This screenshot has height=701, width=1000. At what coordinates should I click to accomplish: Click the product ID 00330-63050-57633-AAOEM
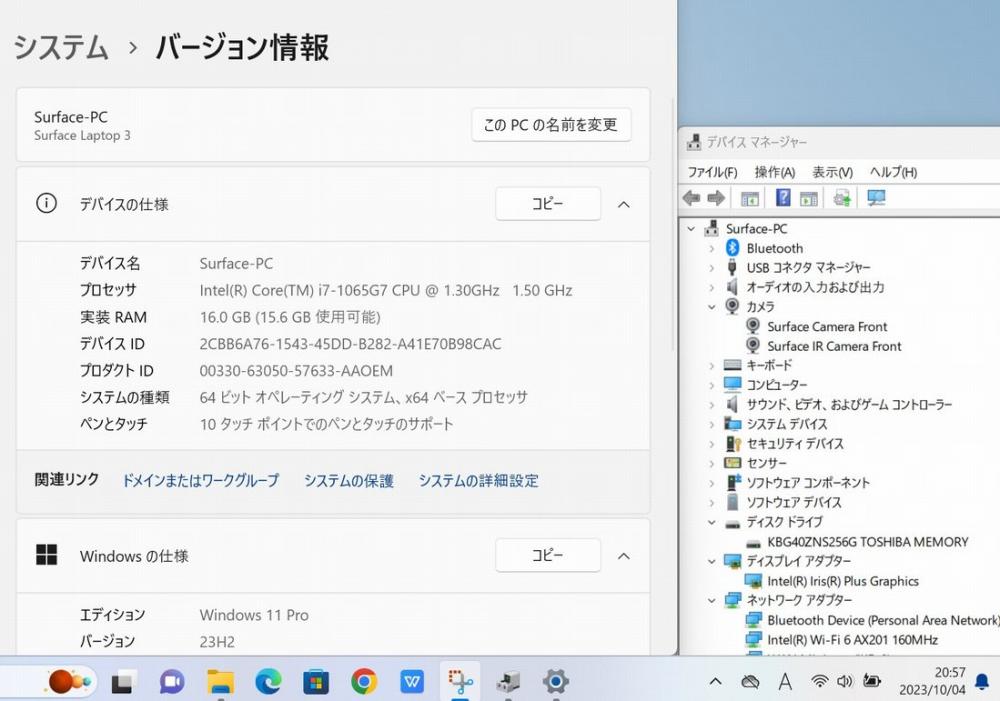[x=296, y=371]
